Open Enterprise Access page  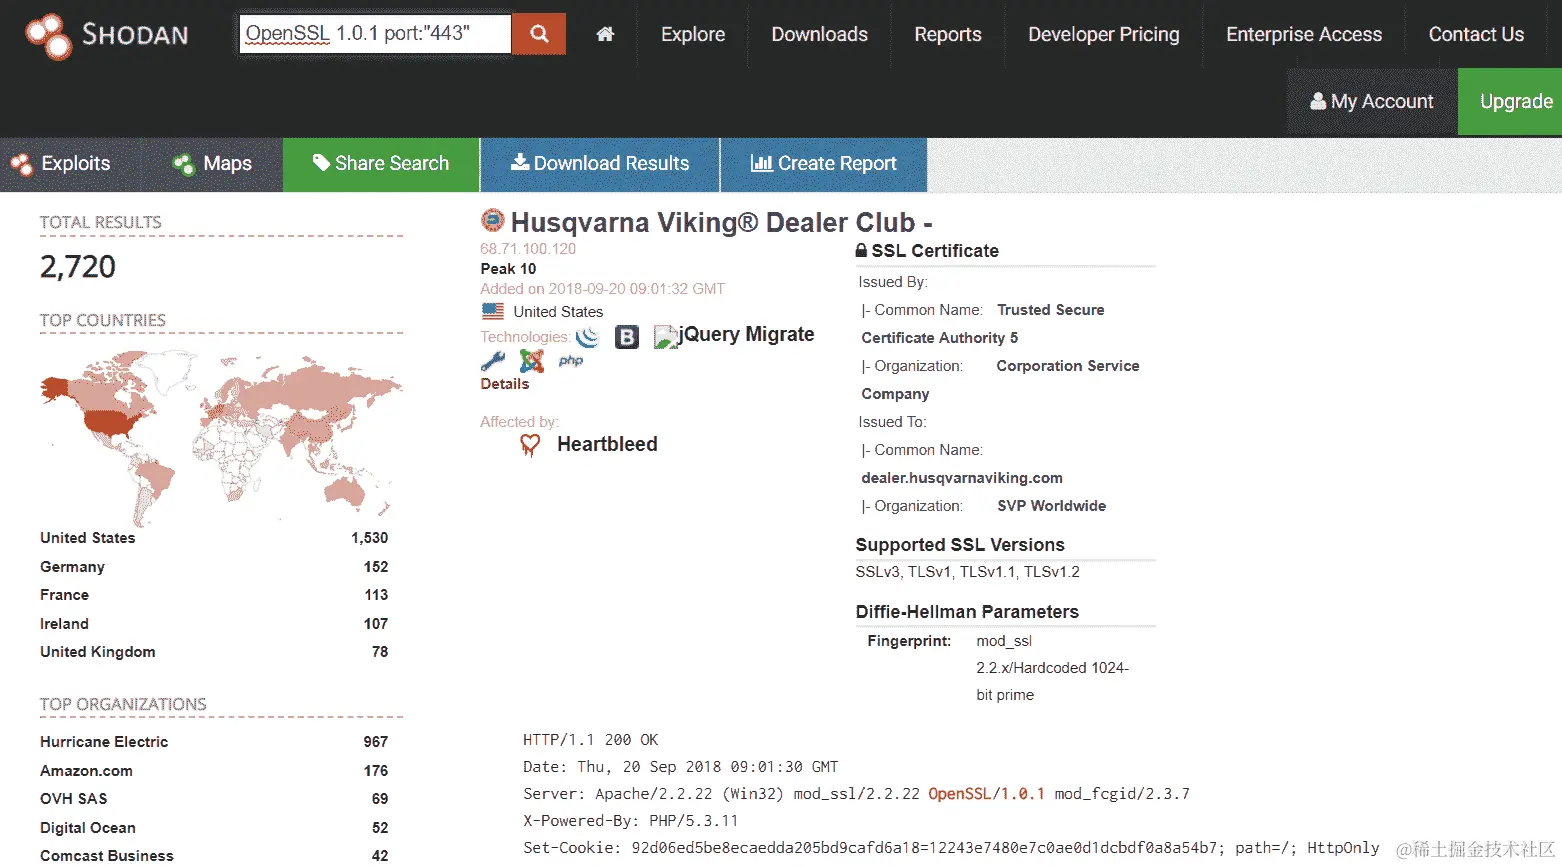point(1304,34)
